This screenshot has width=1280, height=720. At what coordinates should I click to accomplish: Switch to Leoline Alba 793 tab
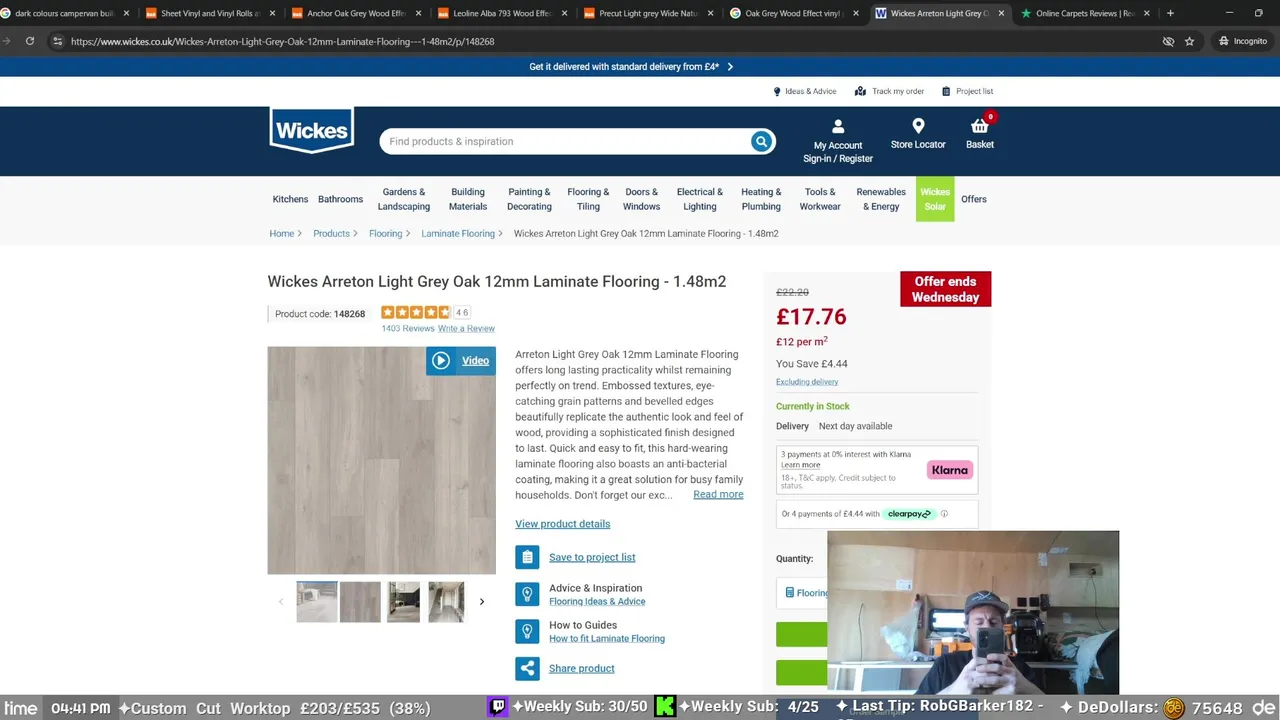click(x=501, y=13)
